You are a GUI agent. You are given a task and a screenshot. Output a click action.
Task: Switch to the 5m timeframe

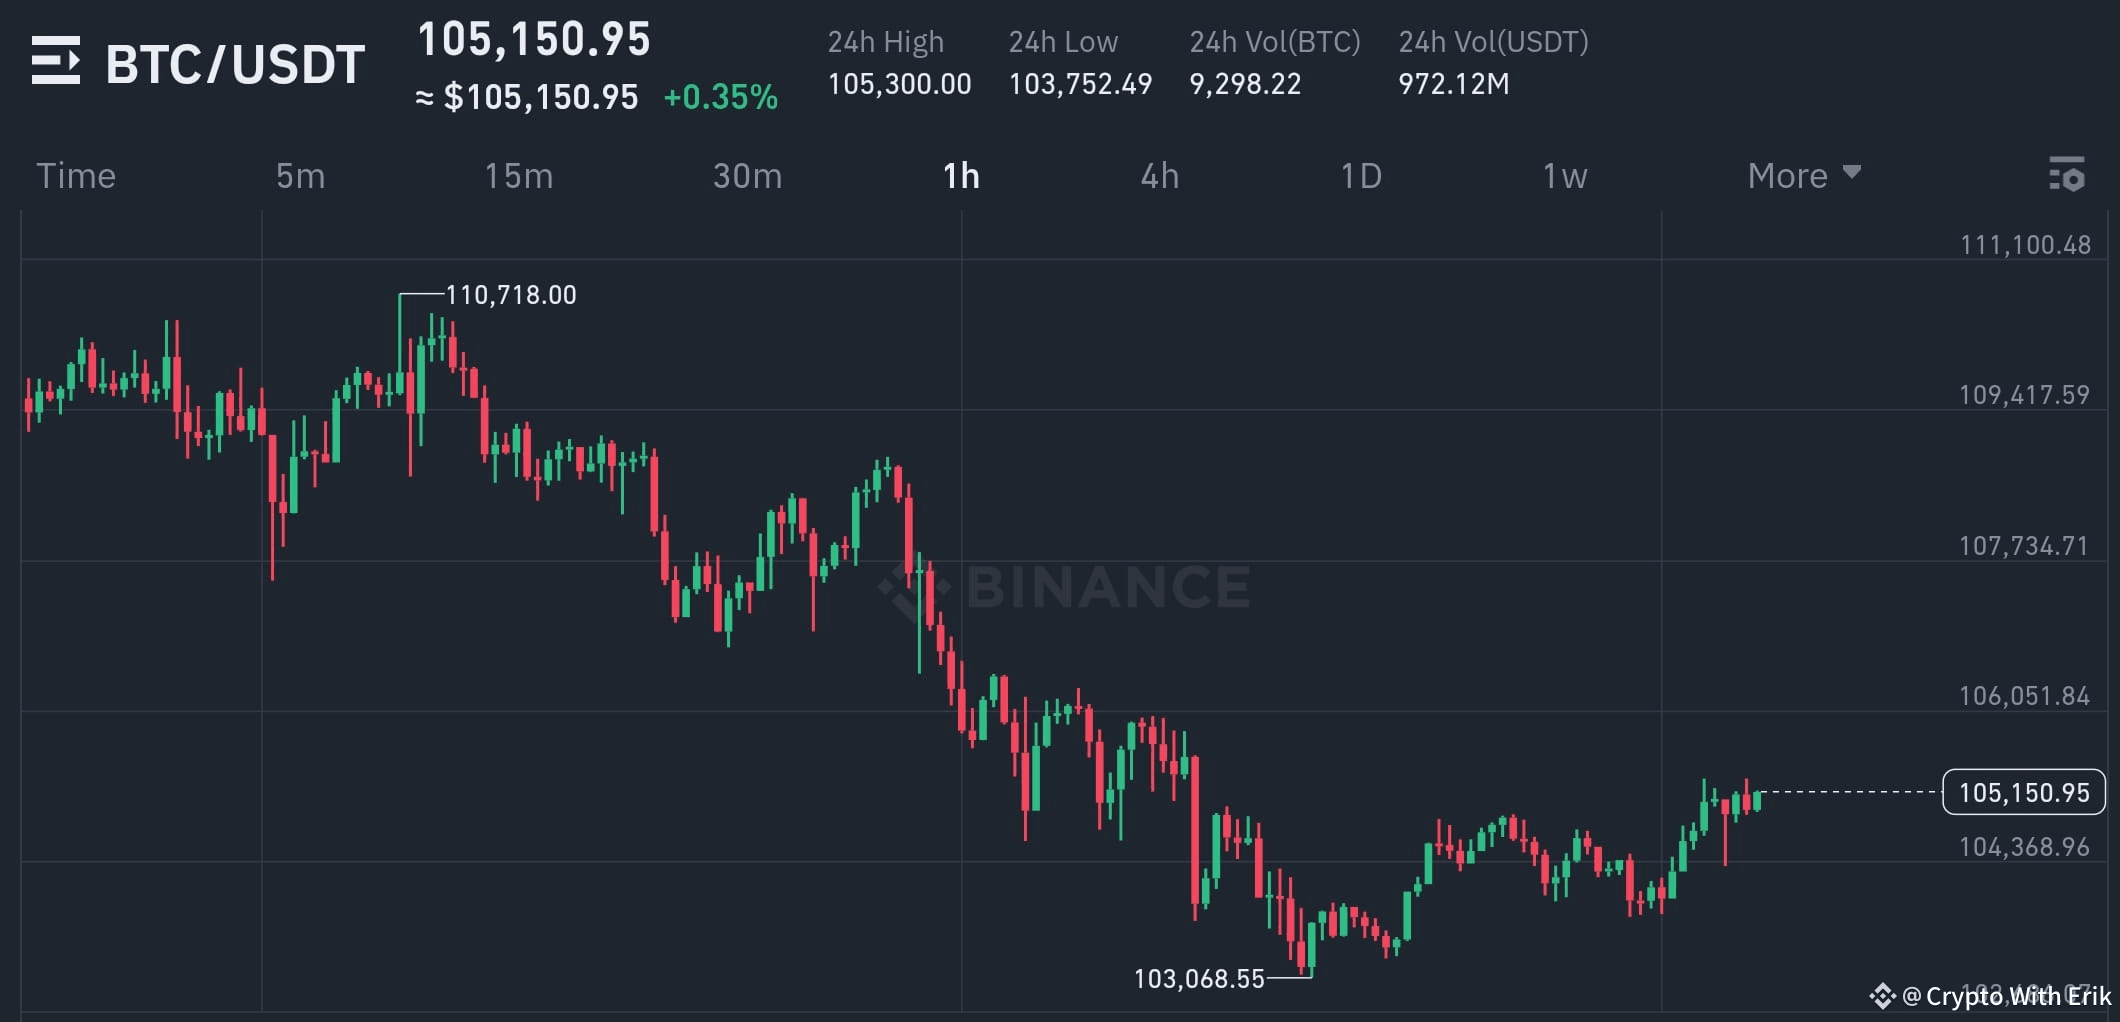[x=299, y=175]
